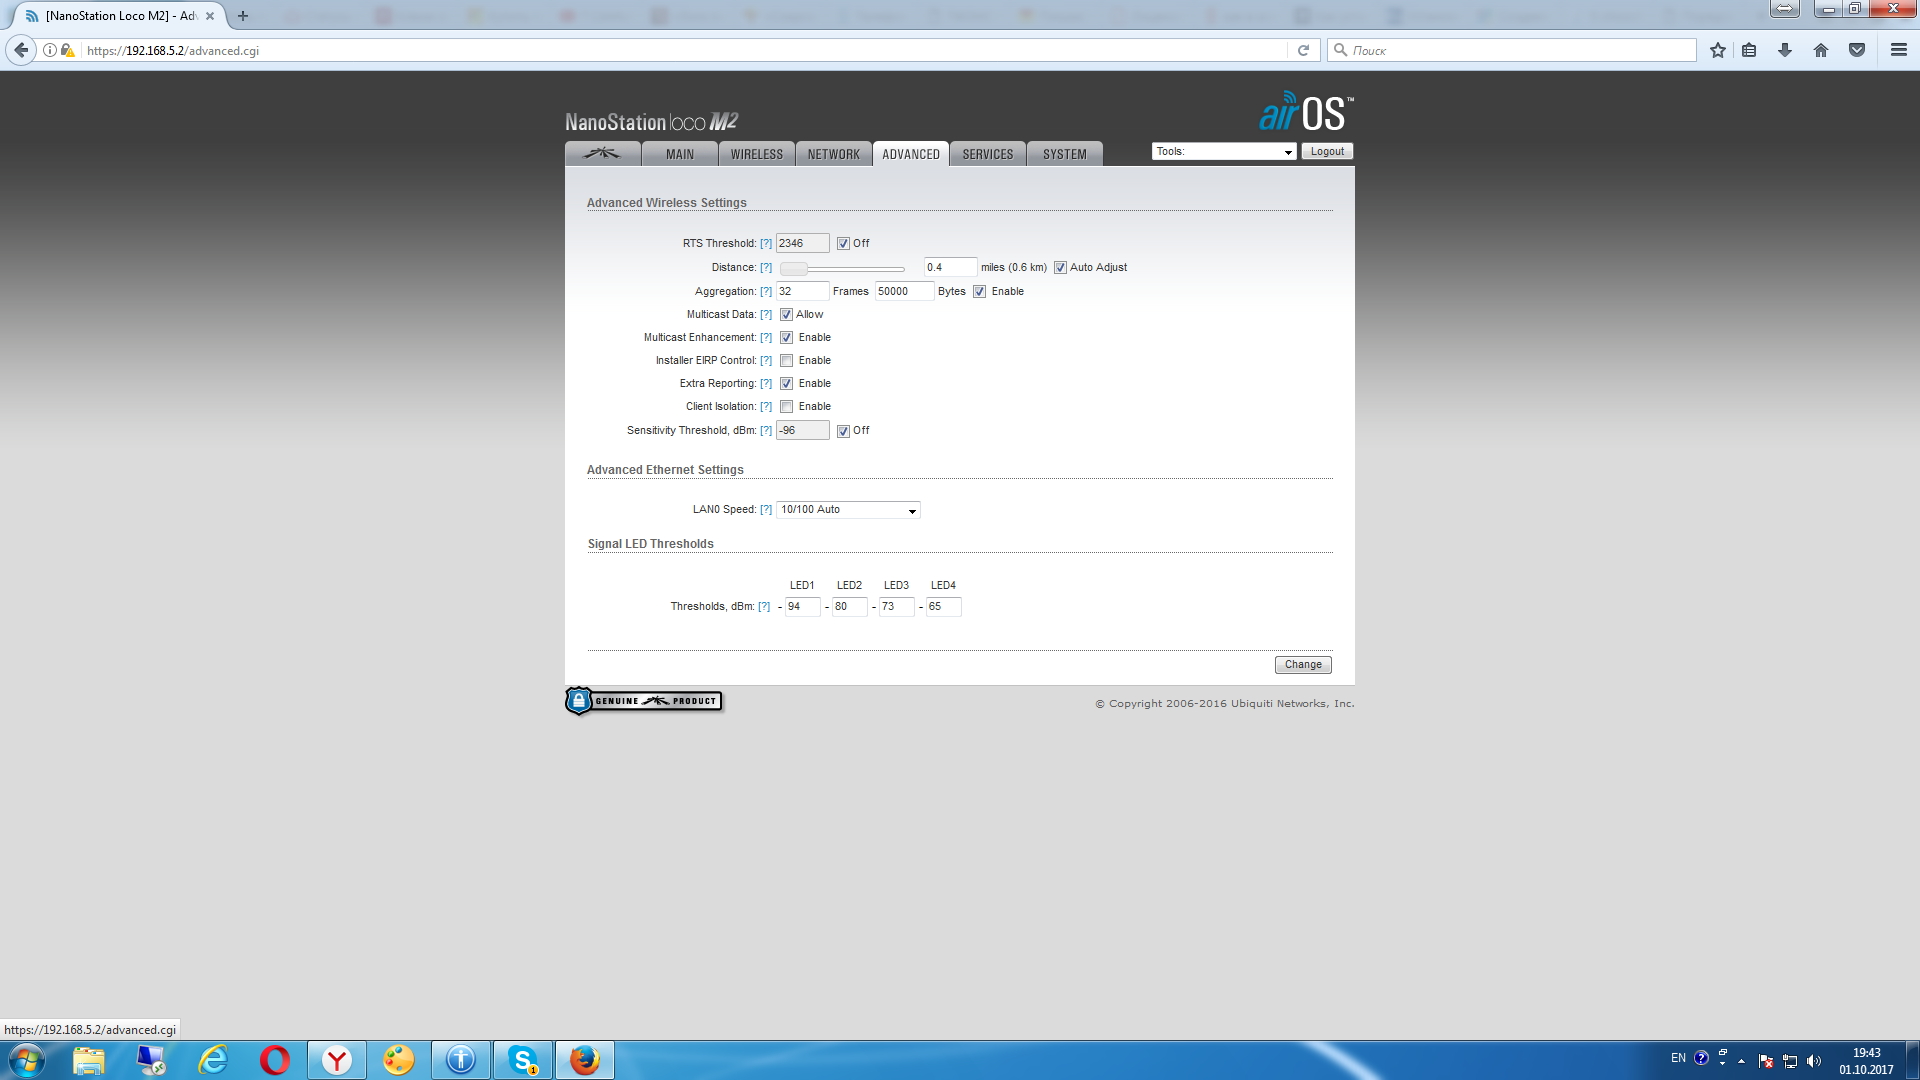The width and height of the screenshot is (1920, 1080).
Task: Click the Distance slider handle
Action: pos(794,269)
